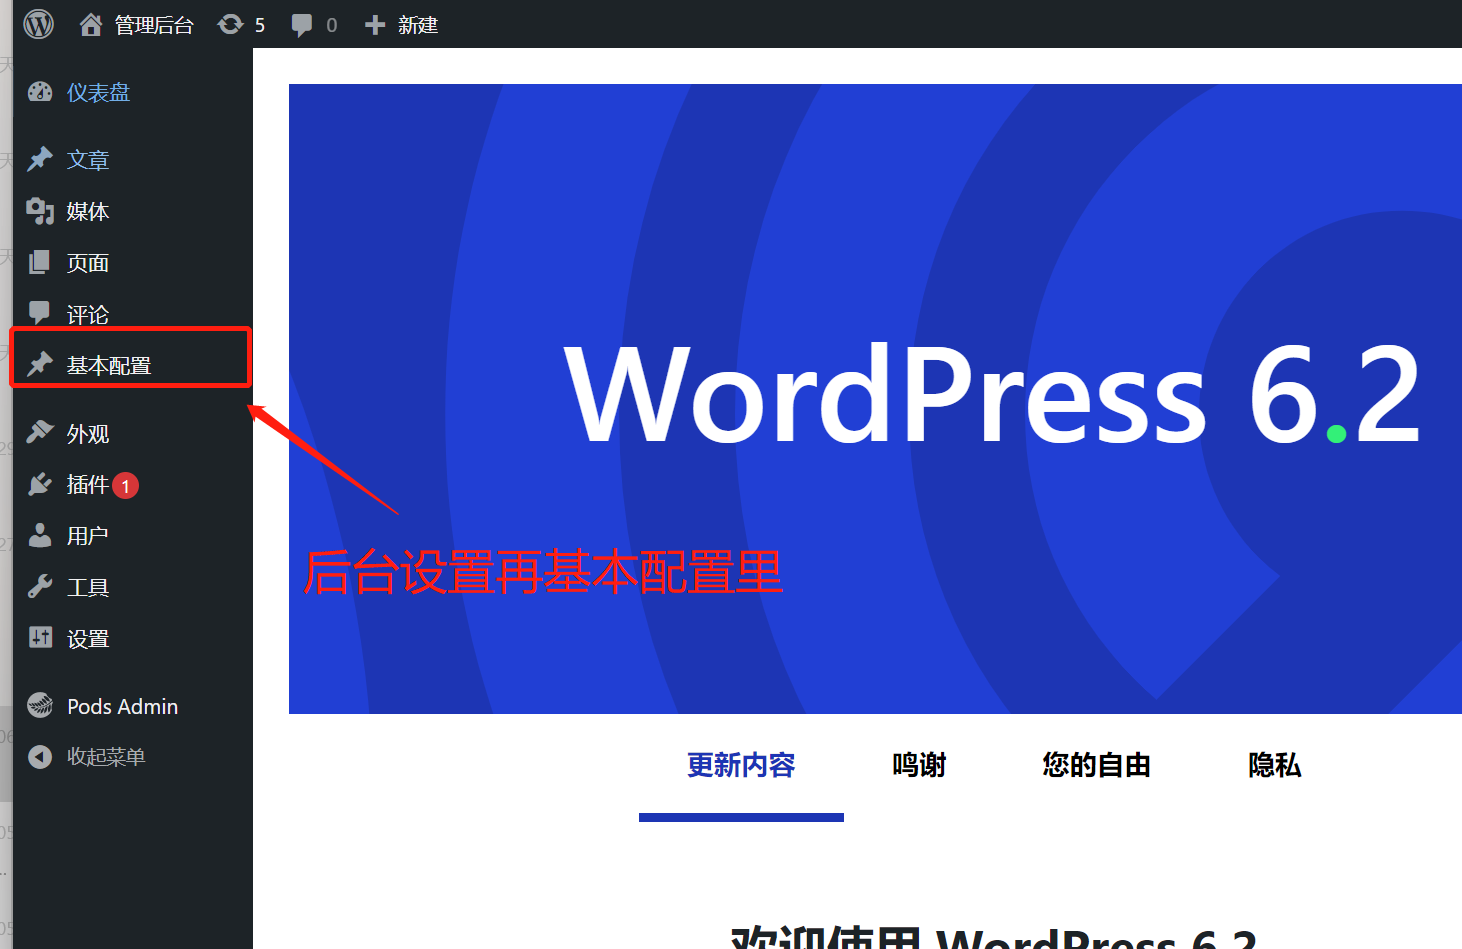Viewport: 1462px width, 949px height.
Task: Click the plus icon for 新建
Action: pyautogui.click(x=375, y=25)
